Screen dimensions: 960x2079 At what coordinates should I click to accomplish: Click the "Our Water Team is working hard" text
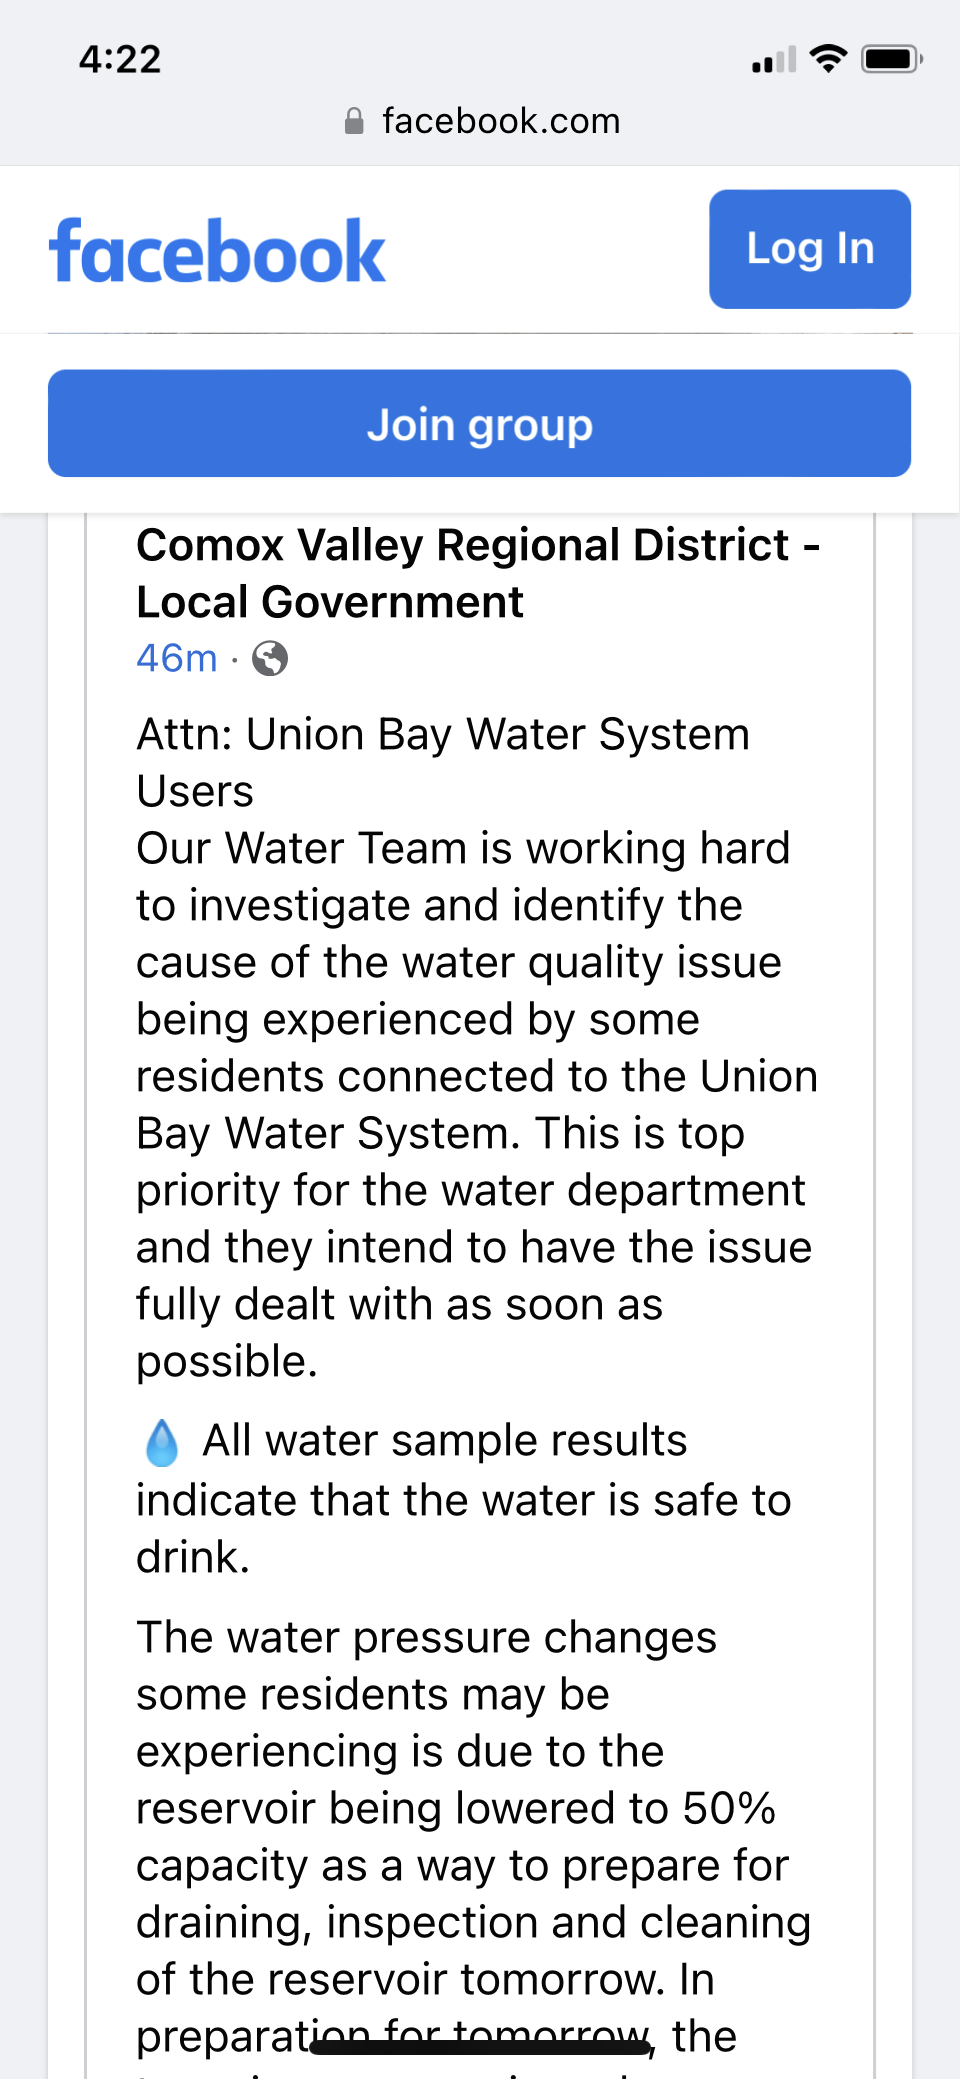pyautogui.click(x=463, y=848)
